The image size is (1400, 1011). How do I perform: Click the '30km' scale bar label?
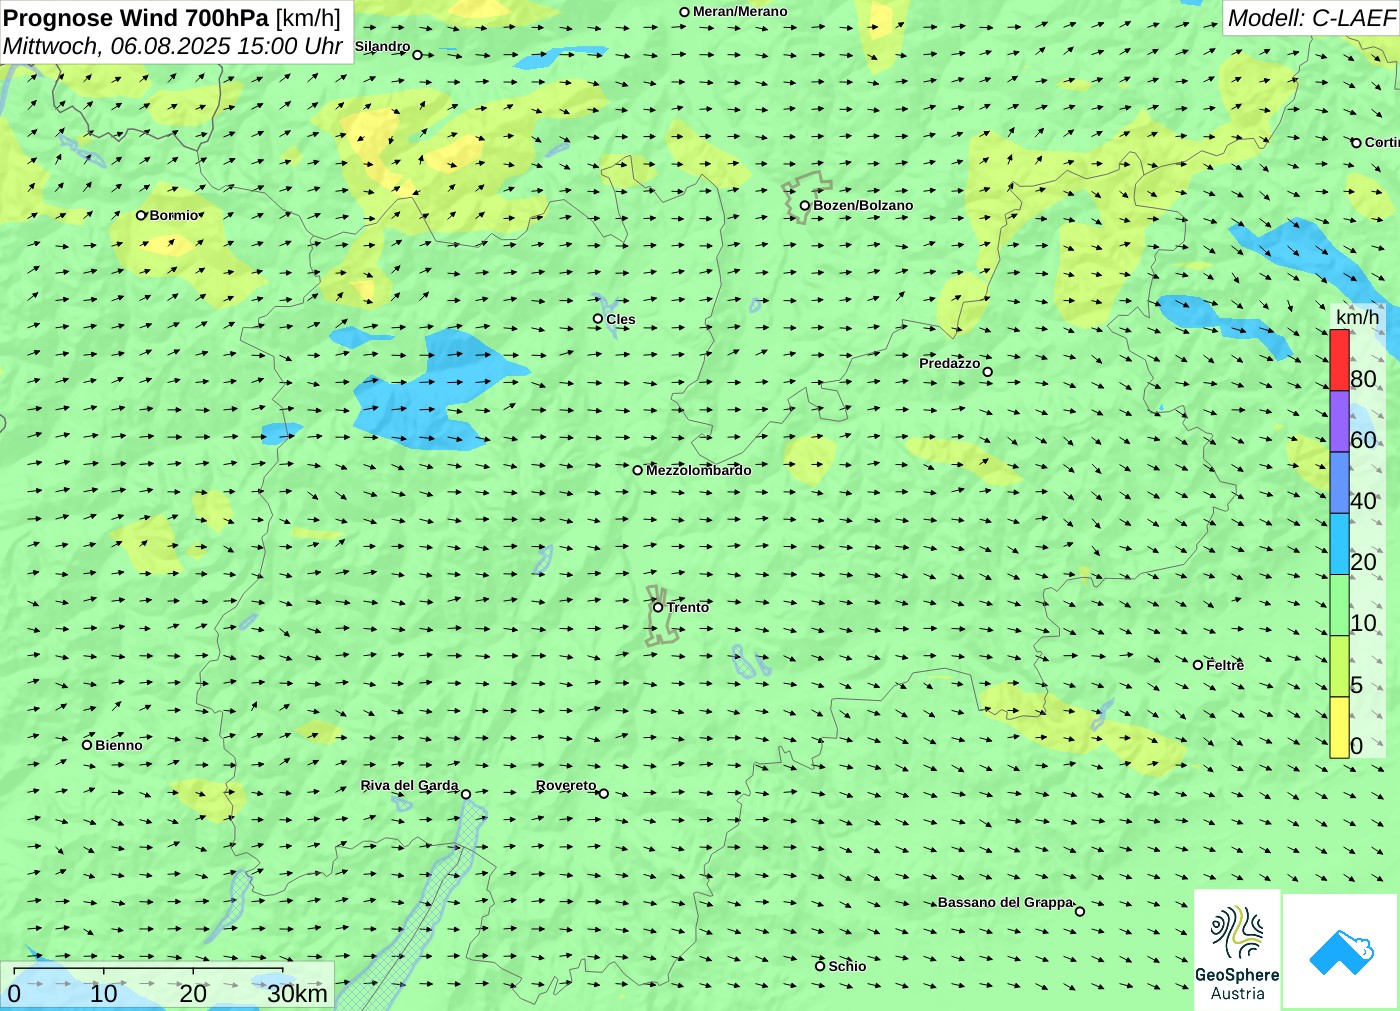point(297,993)
